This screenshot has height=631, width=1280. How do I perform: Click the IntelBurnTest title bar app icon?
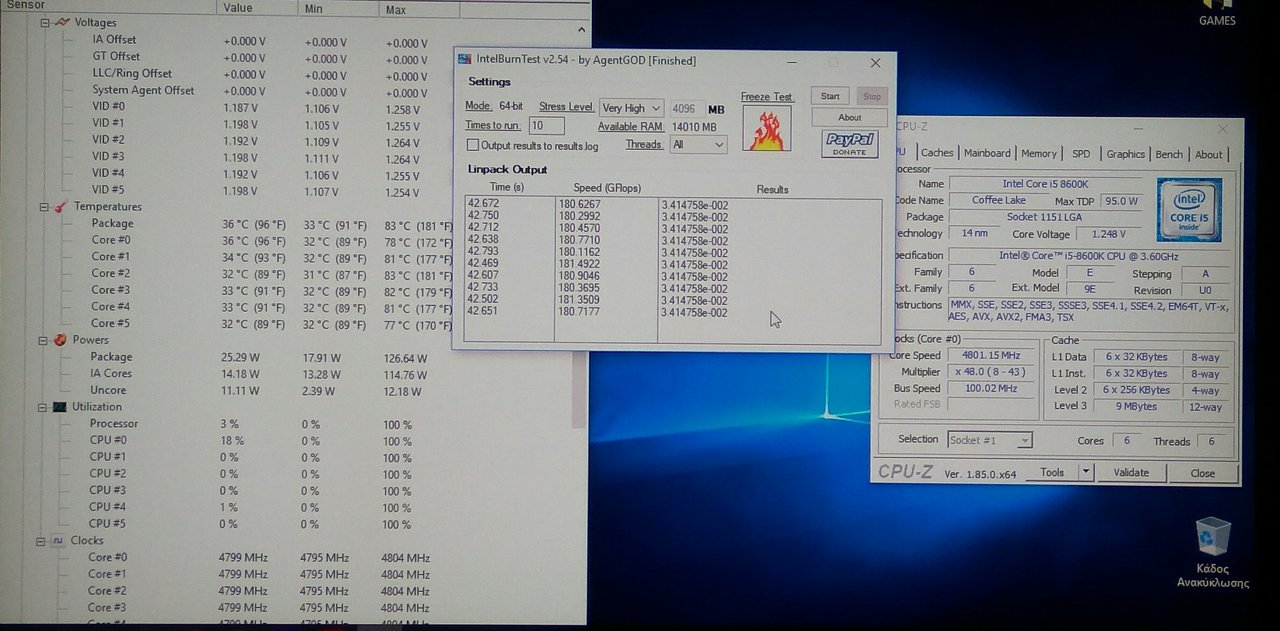pyautogui.click(x=464, y=60)
